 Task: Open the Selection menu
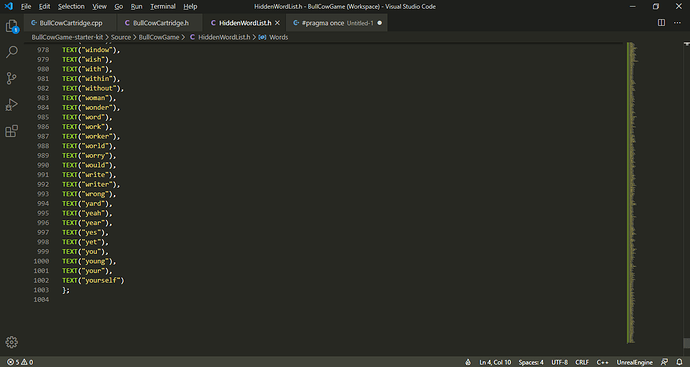pos(71,7)
